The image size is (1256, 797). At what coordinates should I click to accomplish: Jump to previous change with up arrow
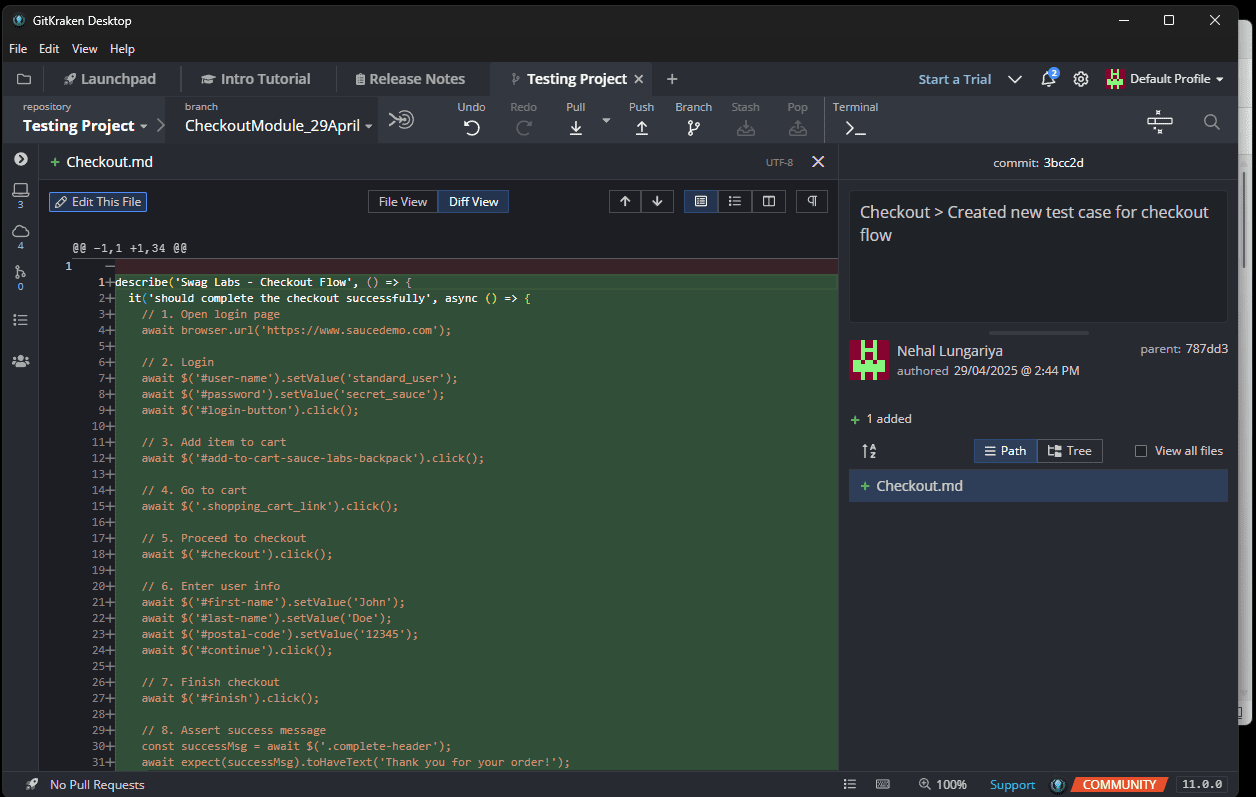(625, 201)
